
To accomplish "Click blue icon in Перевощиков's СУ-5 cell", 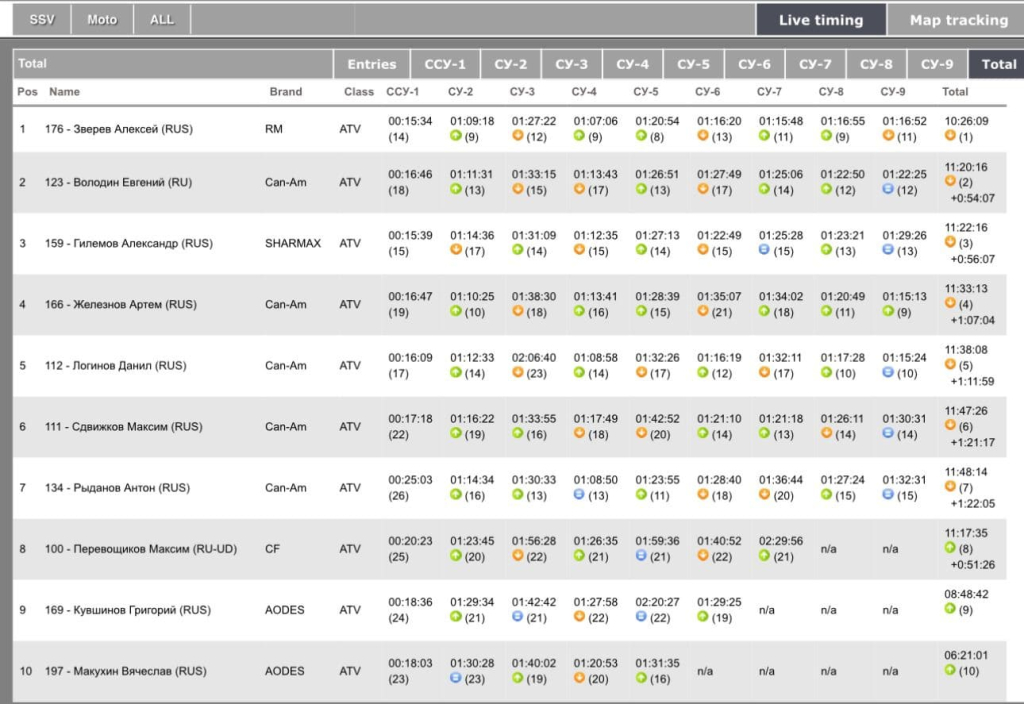I will [x=641, y=555].
